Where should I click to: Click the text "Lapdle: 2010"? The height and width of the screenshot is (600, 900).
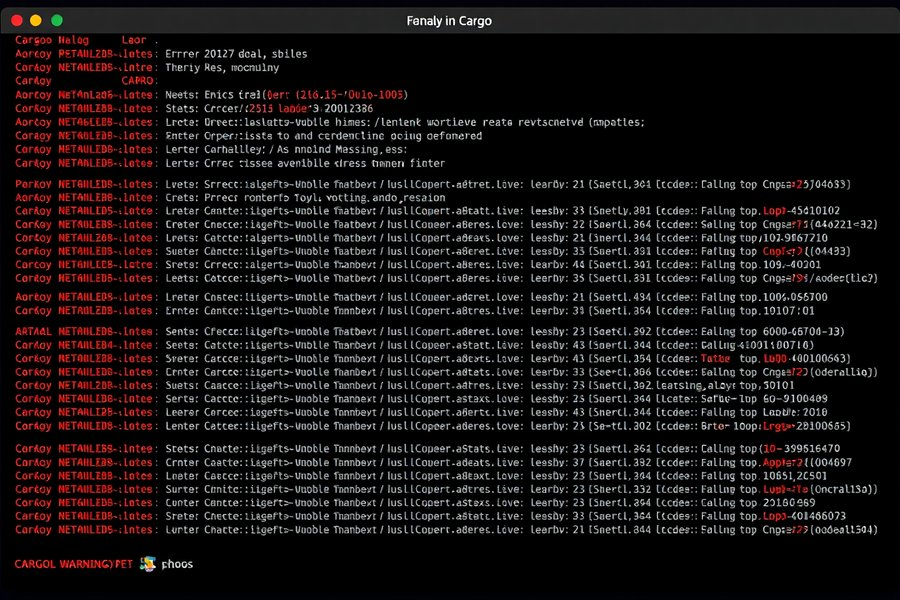tap(795, 412)
